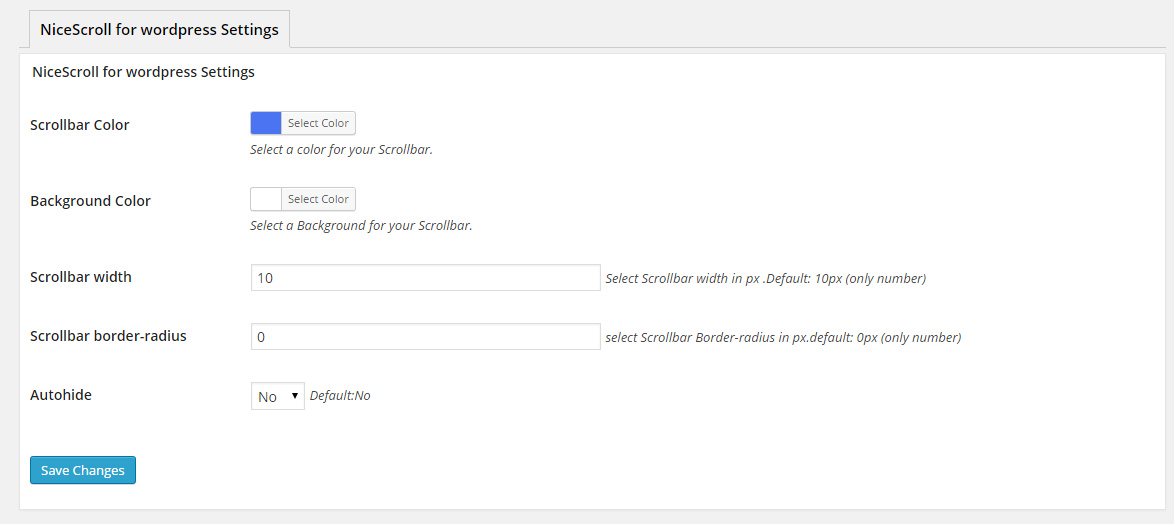Click the Save Changes button
The width and height of the screenshot is (1174, 524).
click(82, 470)
